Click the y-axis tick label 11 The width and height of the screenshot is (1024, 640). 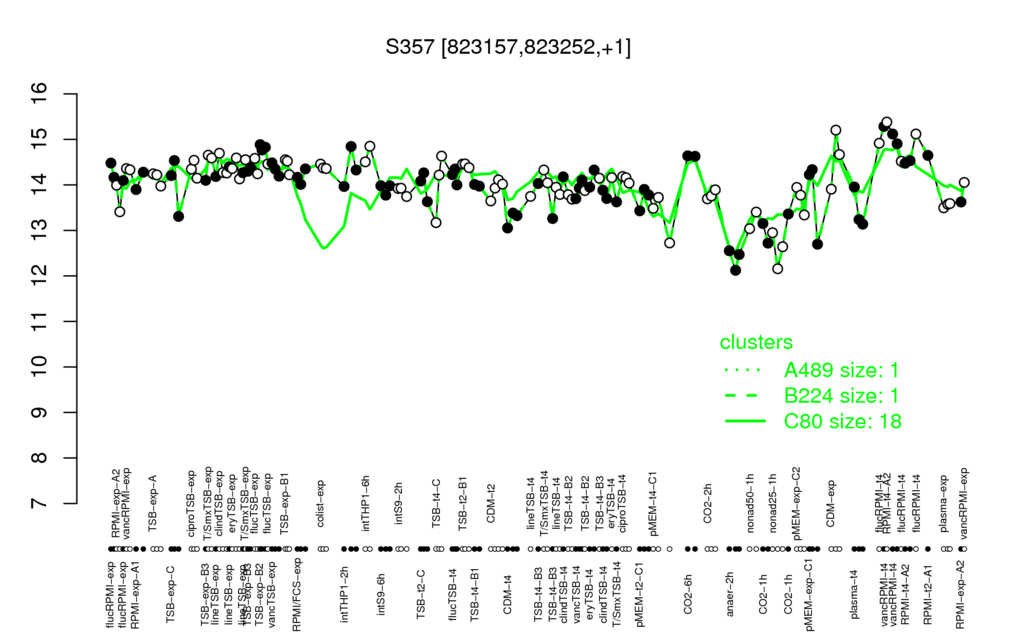point(40,322)
